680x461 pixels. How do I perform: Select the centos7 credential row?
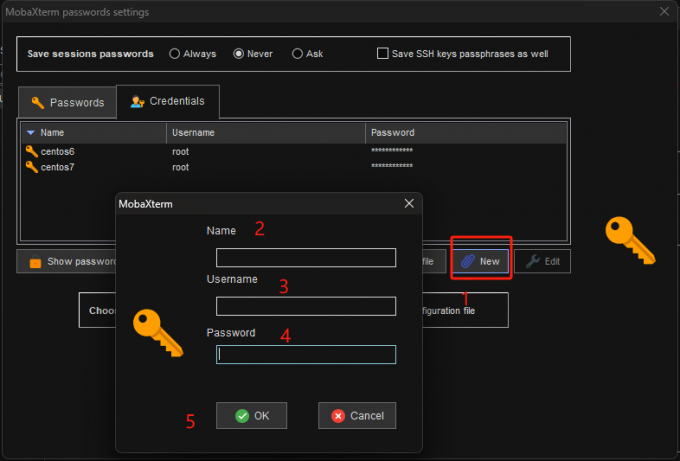coord(294,167)
